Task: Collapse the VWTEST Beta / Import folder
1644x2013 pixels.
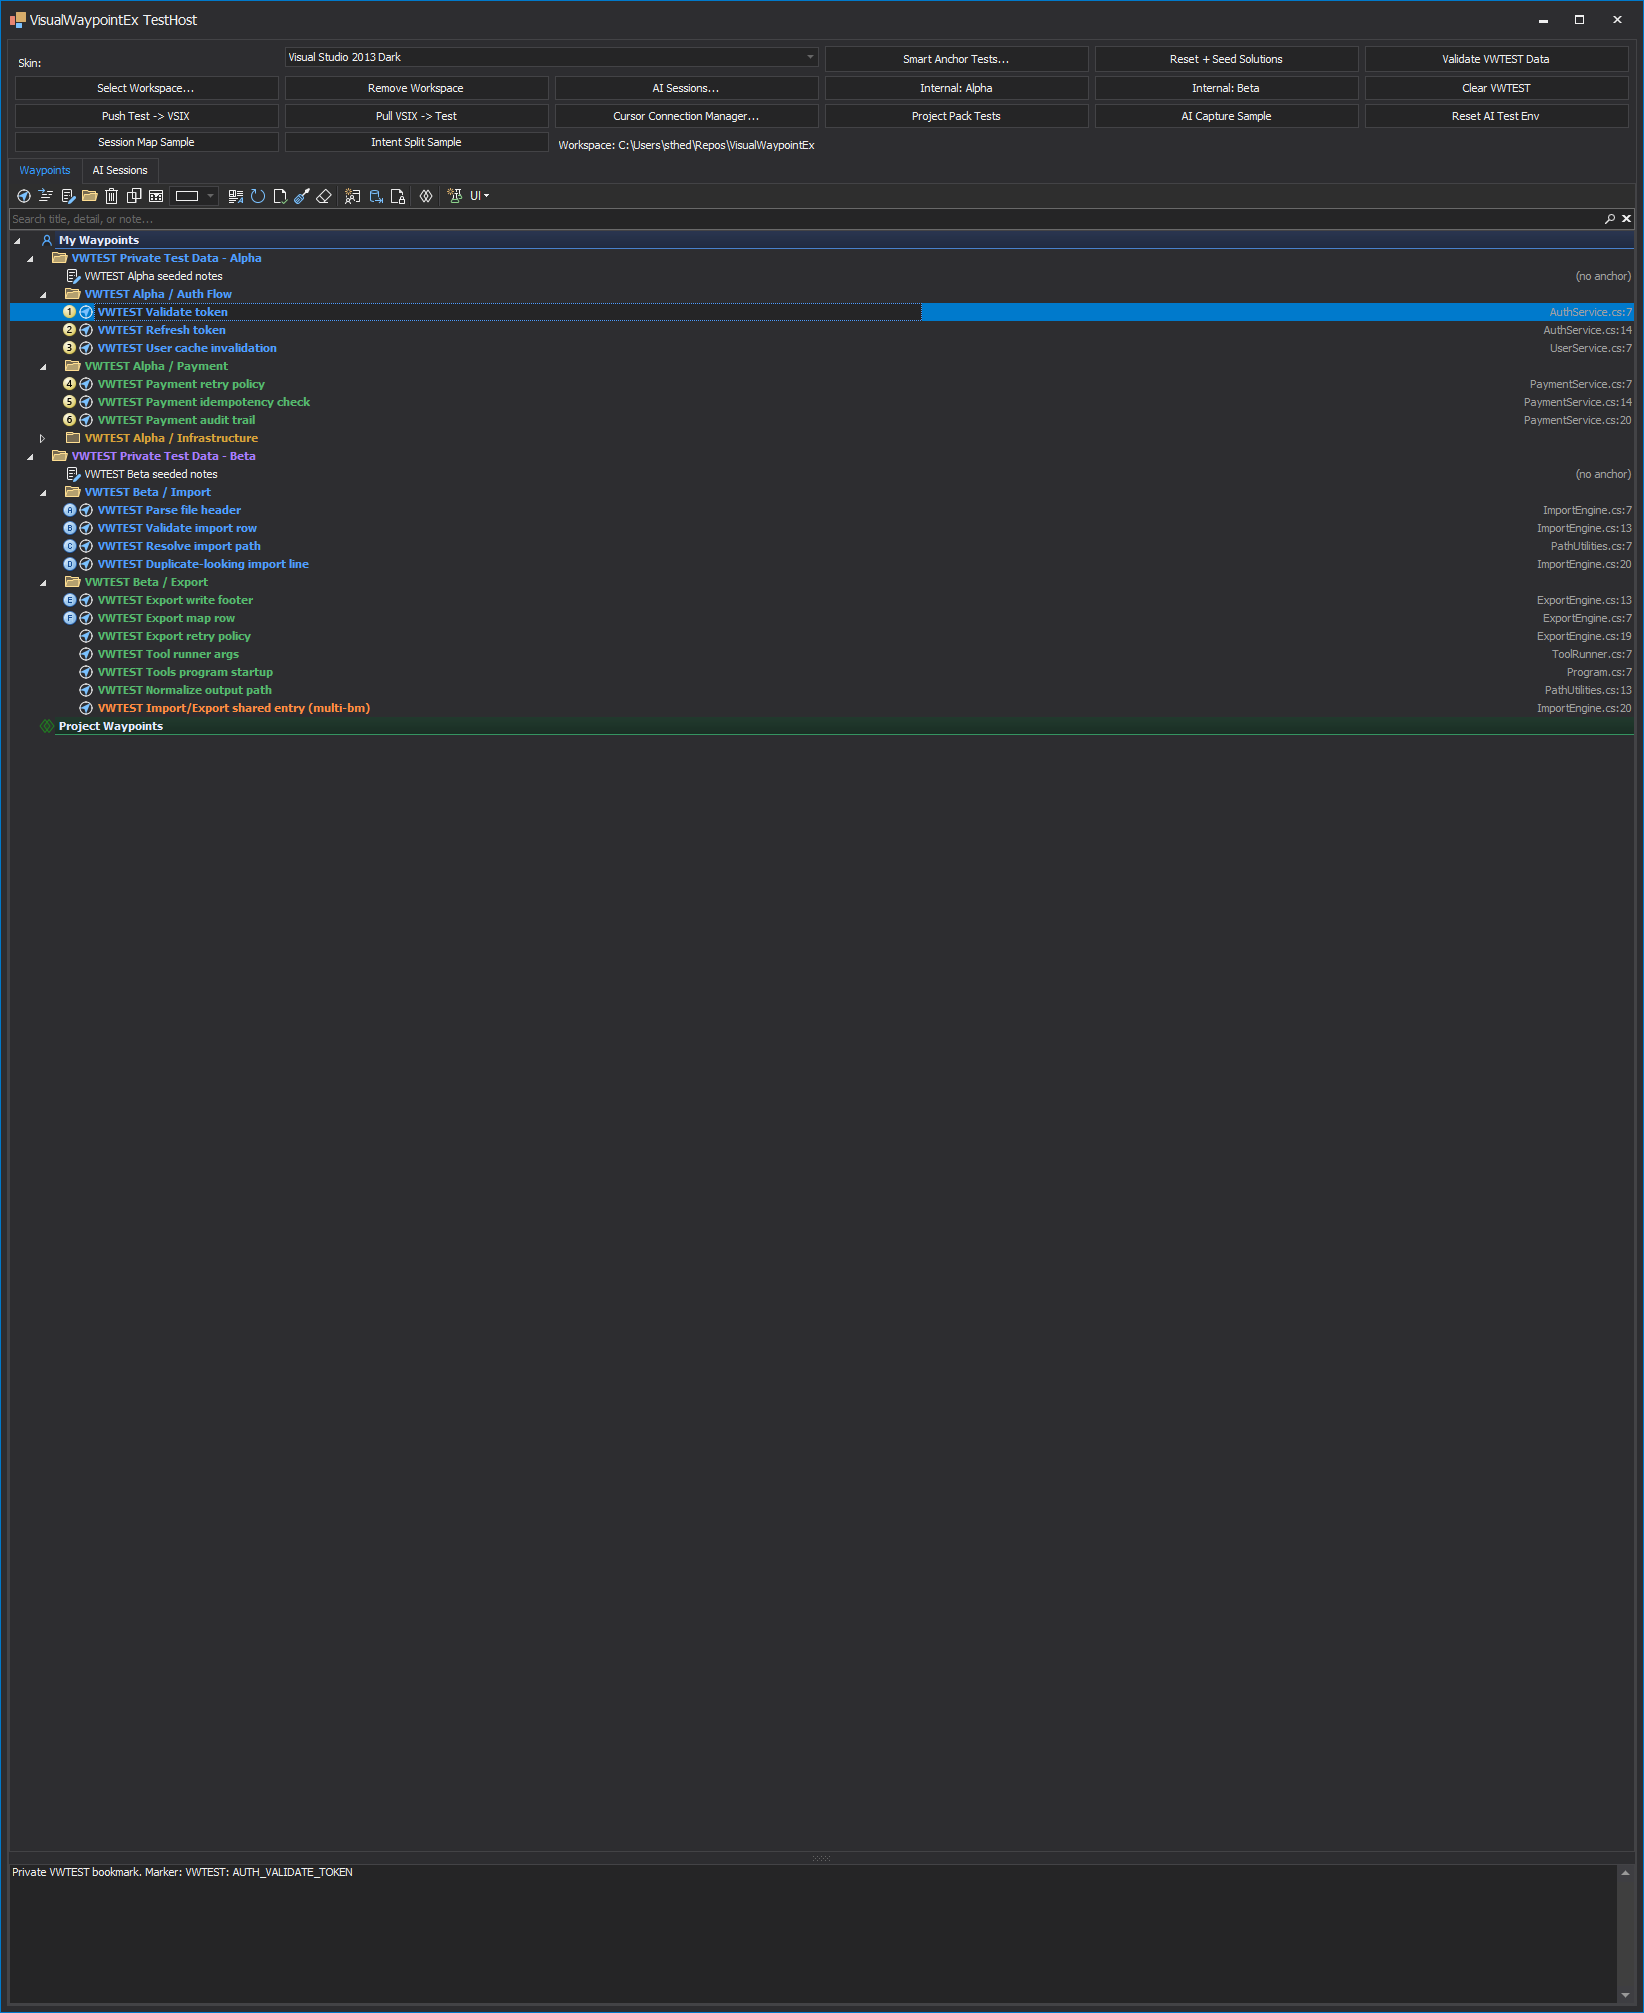Action: [43, 493]
